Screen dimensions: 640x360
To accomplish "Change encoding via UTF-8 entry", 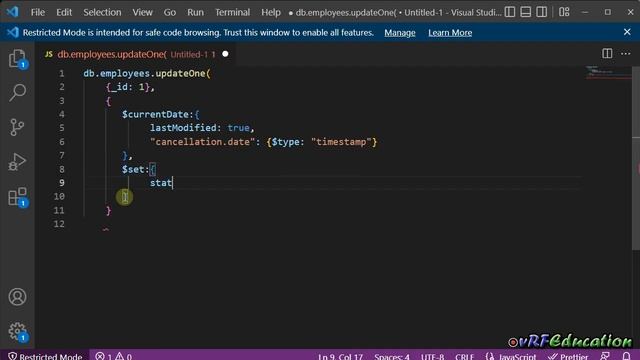I will pyautogui.click(x=432, y=356).
